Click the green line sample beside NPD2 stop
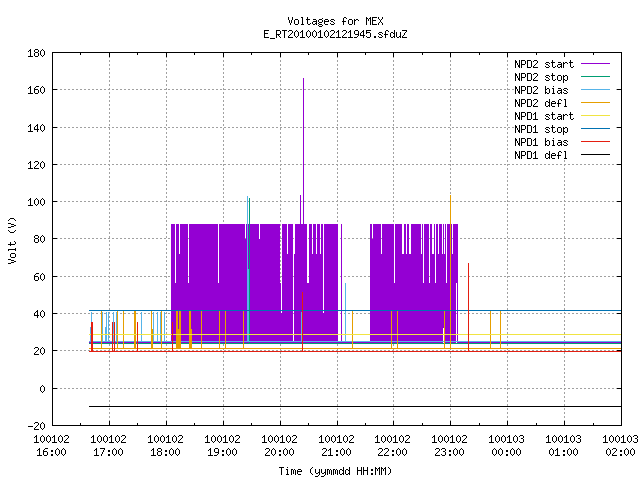This screenshot has width=640, height=480. (x=595, y=76)
